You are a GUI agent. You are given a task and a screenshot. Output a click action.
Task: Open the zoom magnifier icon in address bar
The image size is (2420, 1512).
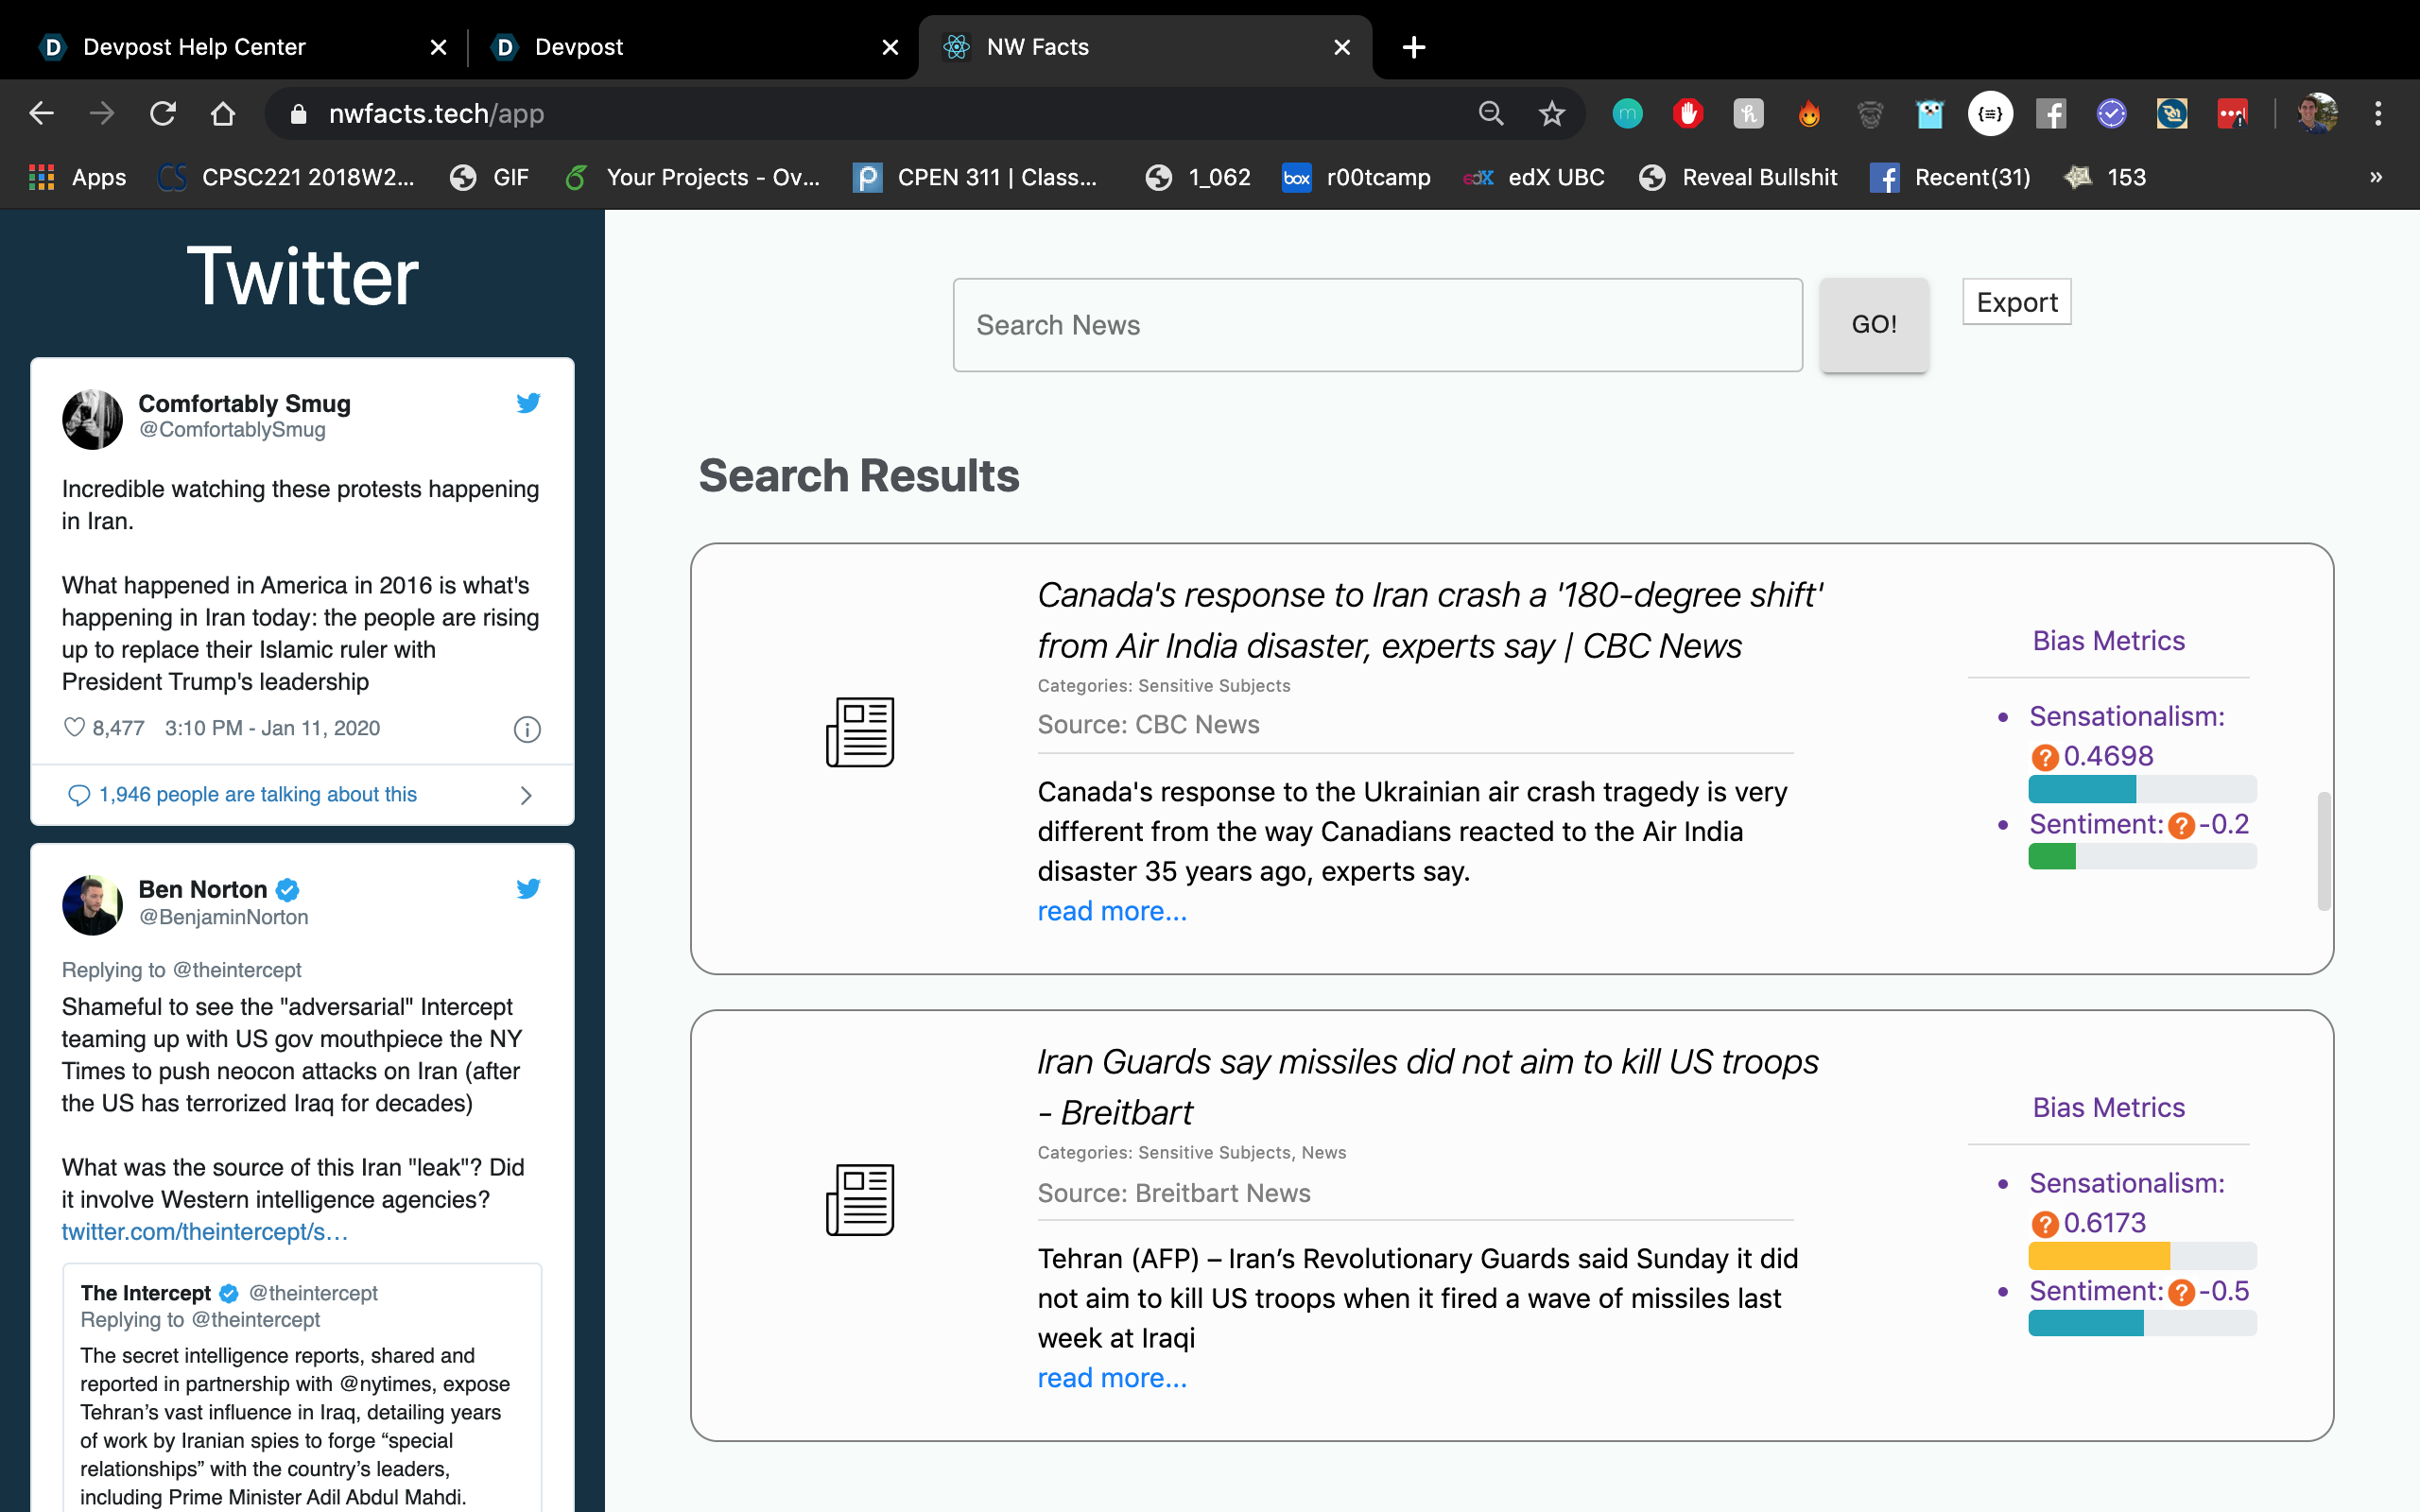click(1491, 114)
